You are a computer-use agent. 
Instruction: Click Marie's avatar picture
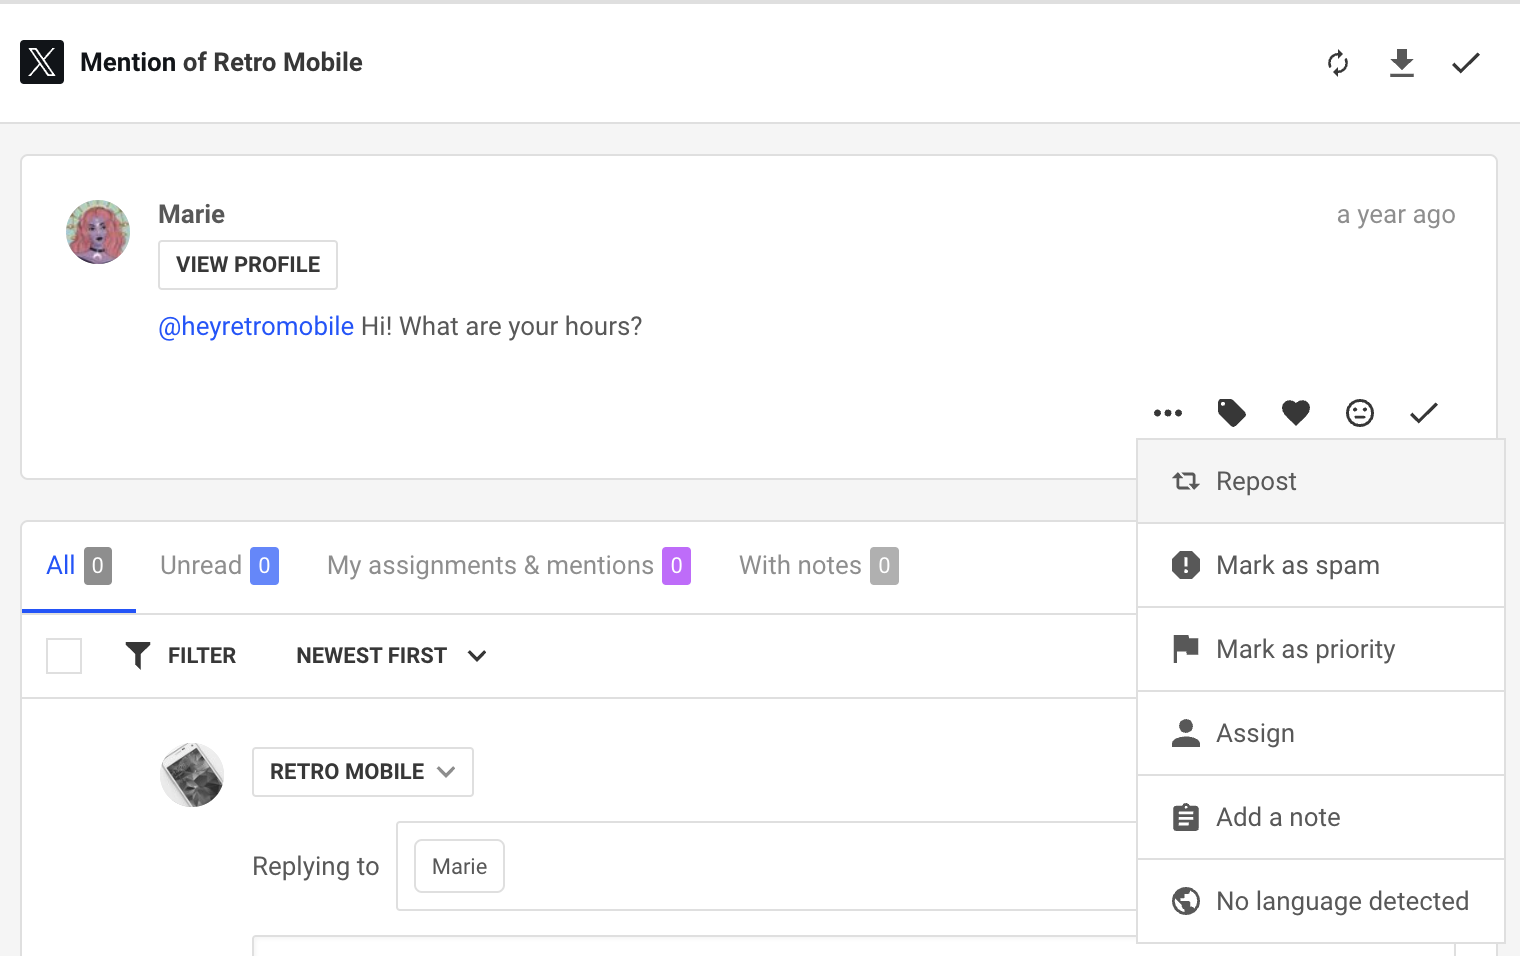pos(98,232)
